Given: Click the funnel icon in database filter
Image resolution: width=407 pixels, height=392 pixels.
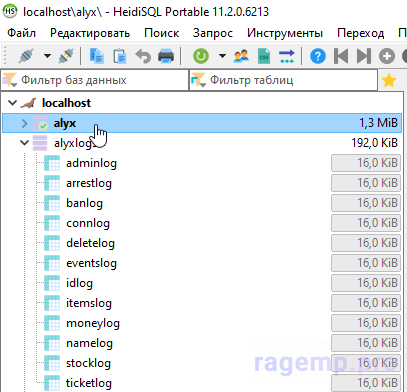Looking at the screenshot, I should tap(10, 80).
